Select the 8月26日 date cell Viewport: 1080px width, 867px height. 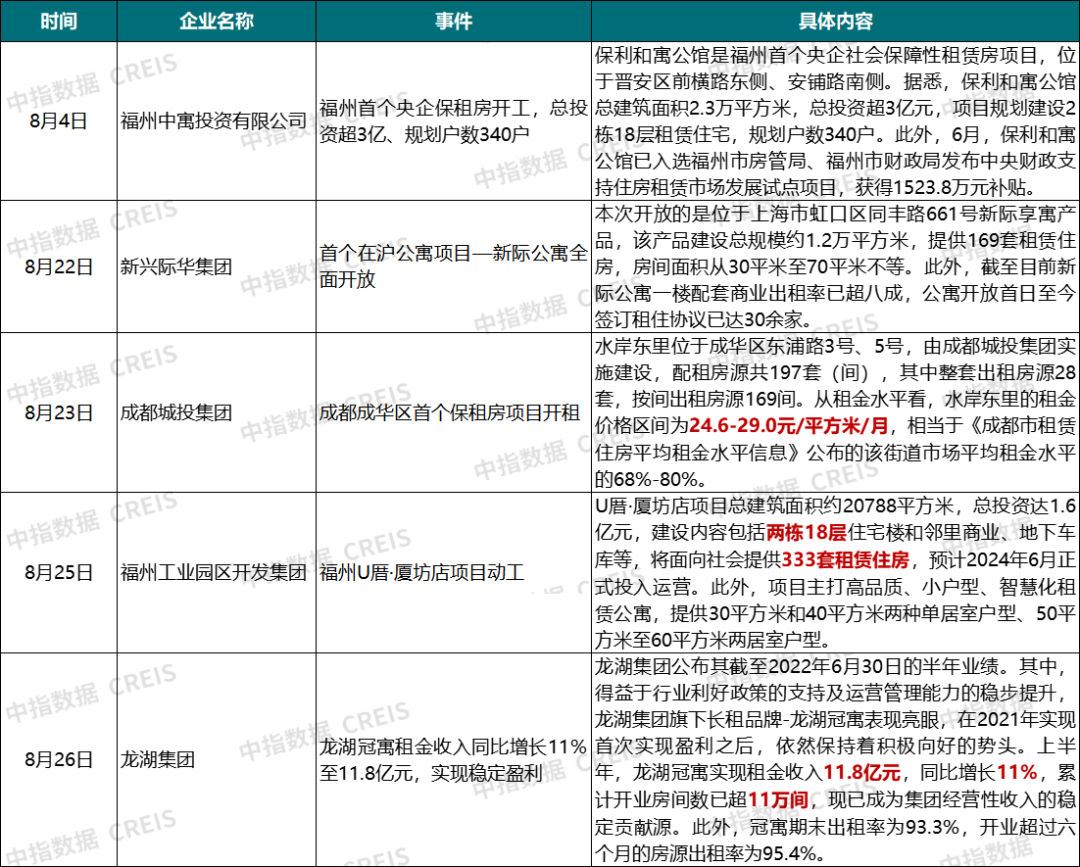(59, 760)
